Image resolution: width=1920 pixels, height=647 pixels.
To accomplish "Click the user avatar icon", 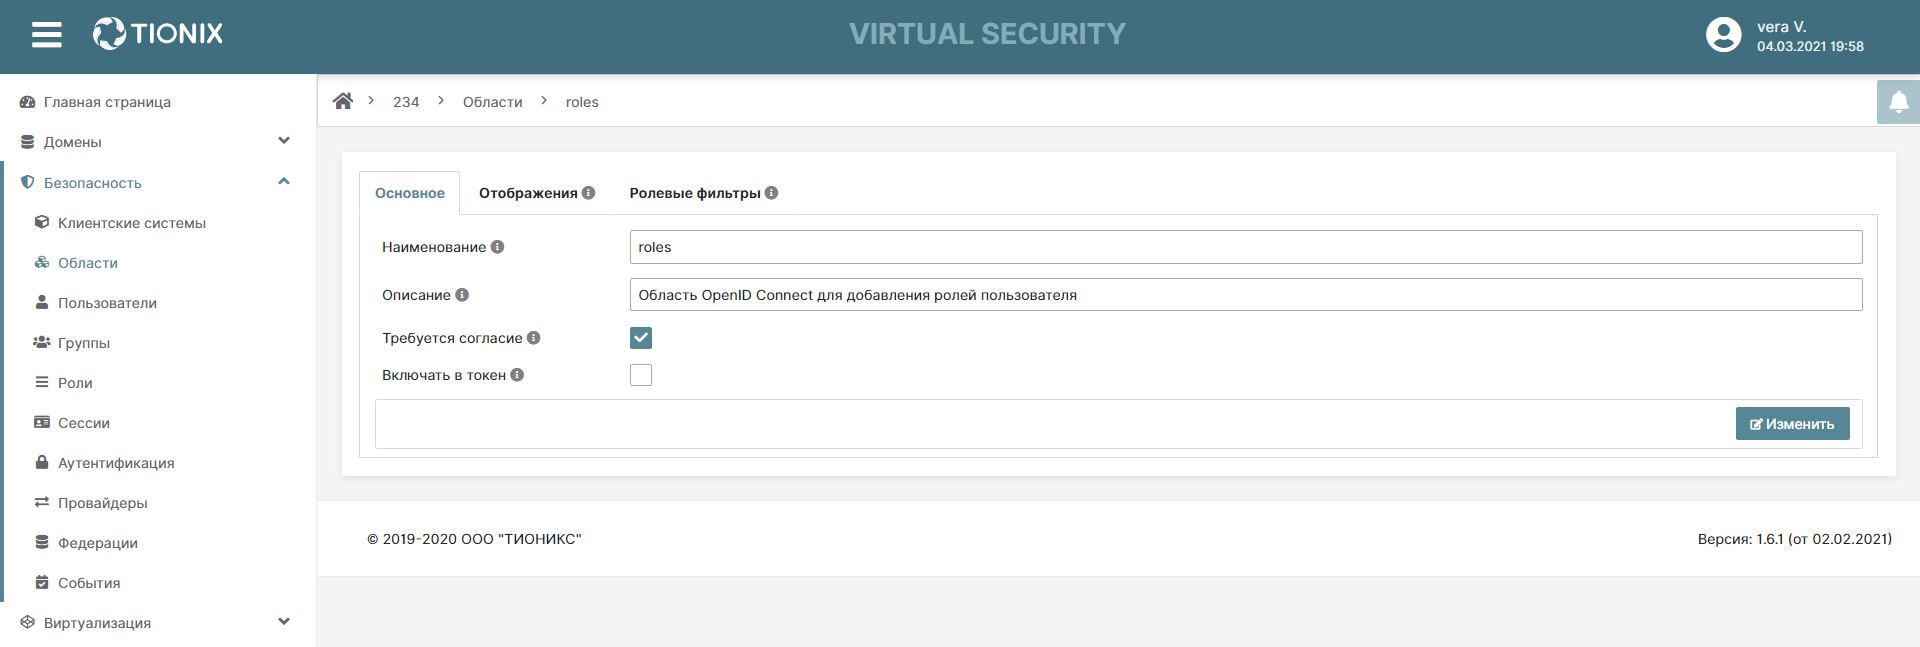I will click(x=1723, y=35).
